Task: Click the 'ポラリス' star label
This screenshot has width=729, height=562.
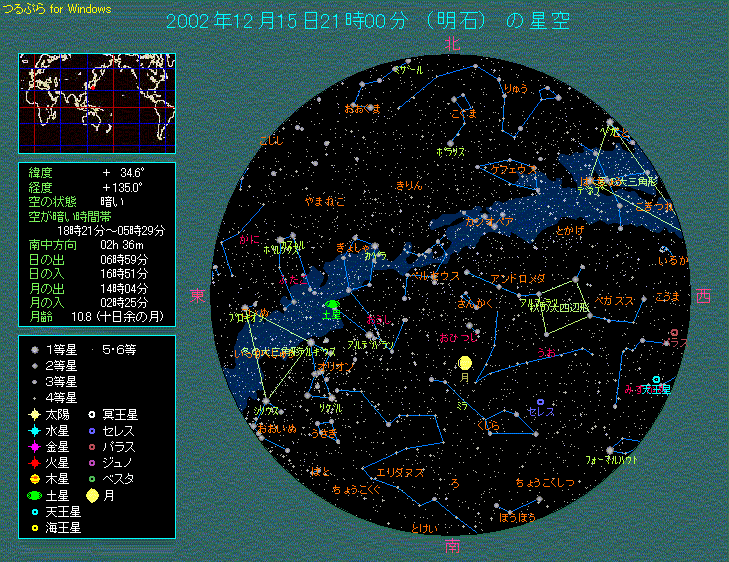Action: point(451,152)
